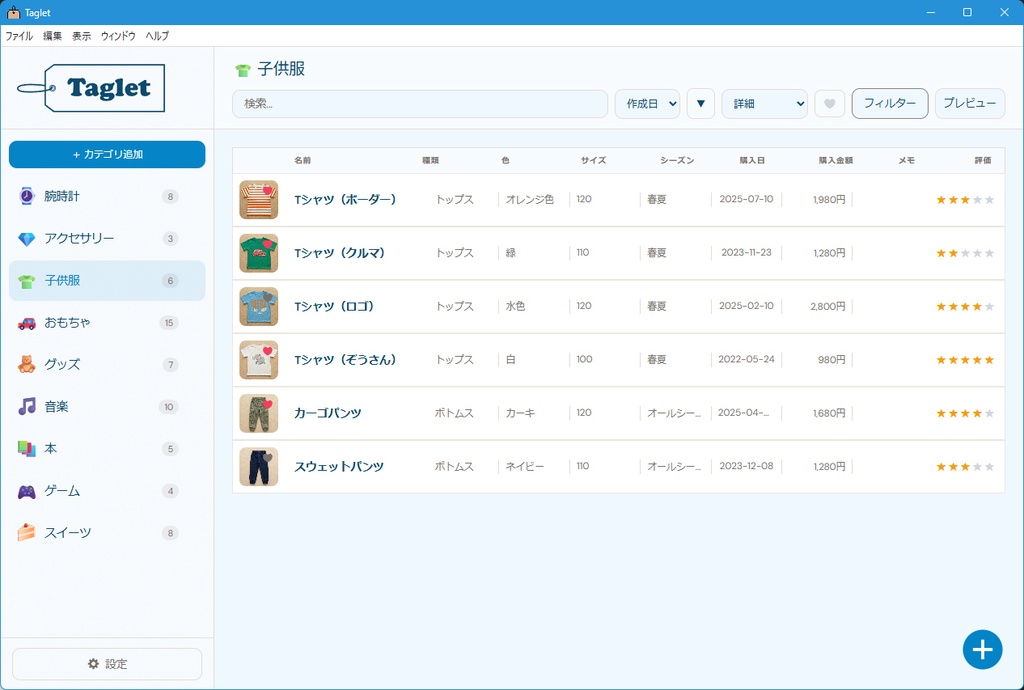
Task: Open 設定 at the sidebar bottom
Action: pos(107,664)
